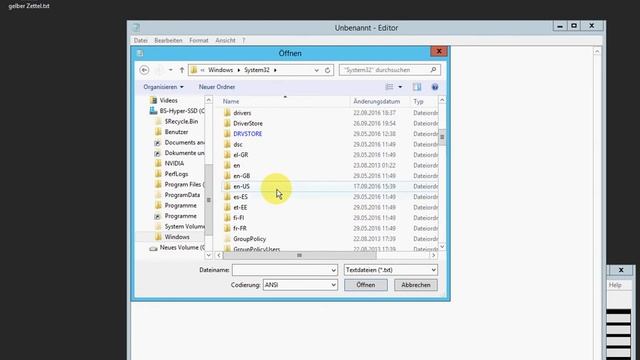Open the Editor window's system menu icon
Viewport: 640px width, 360px height.
tap(136, 28)
